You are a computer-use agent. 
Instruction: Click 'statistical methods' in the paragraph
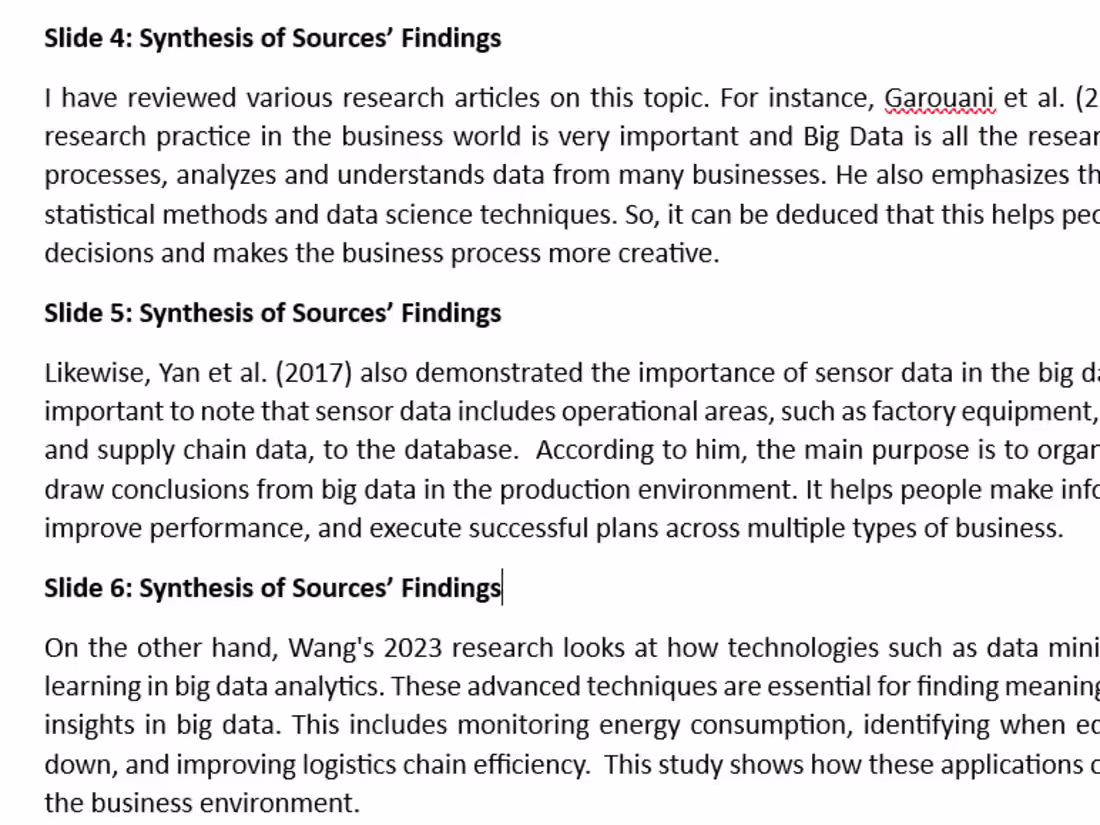click(156, 215)
